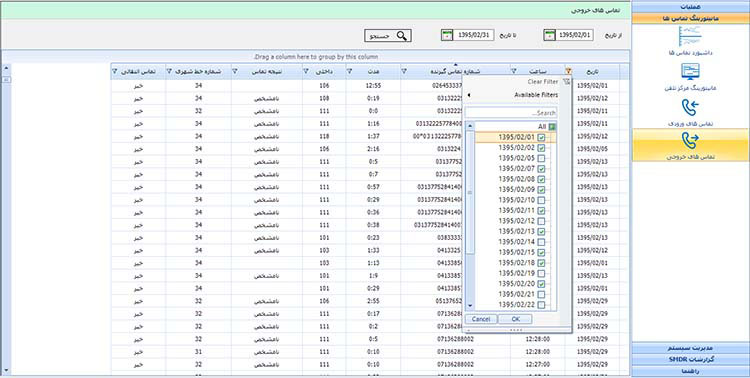Uncheck the 1395/02/13 filter checkbox
Viewport: 750px width, 378px height.
pyautogui.click(x=541, y=232)
